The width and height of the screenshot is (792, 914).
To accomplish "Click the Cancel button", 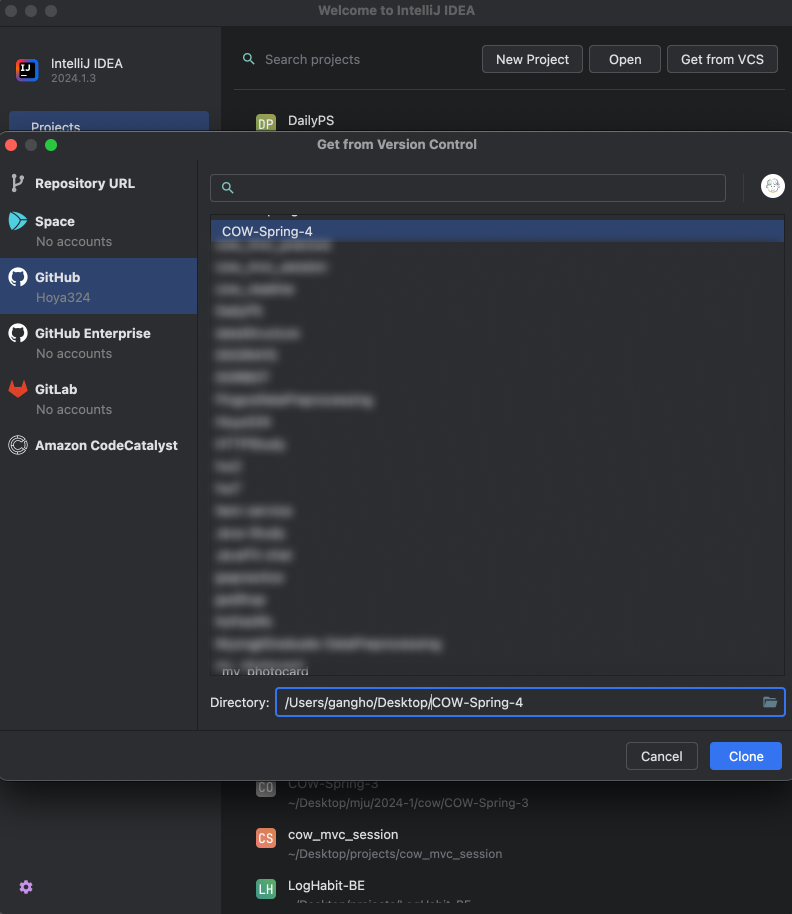I will (x=661, y=756).
